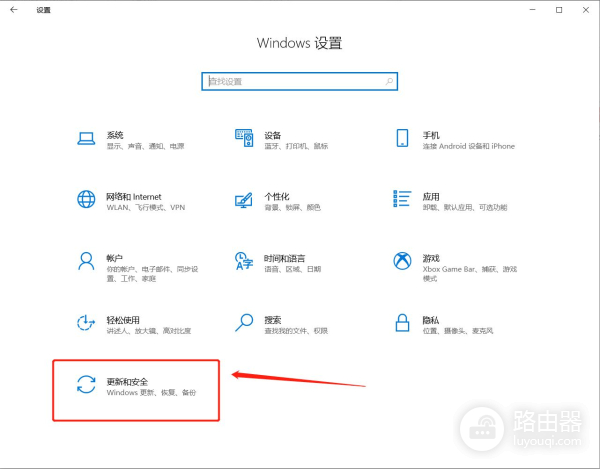This screenshot has height=469, width=600.
Task: Choose the 游戏 heading
Action: click(x=431, y=258)
